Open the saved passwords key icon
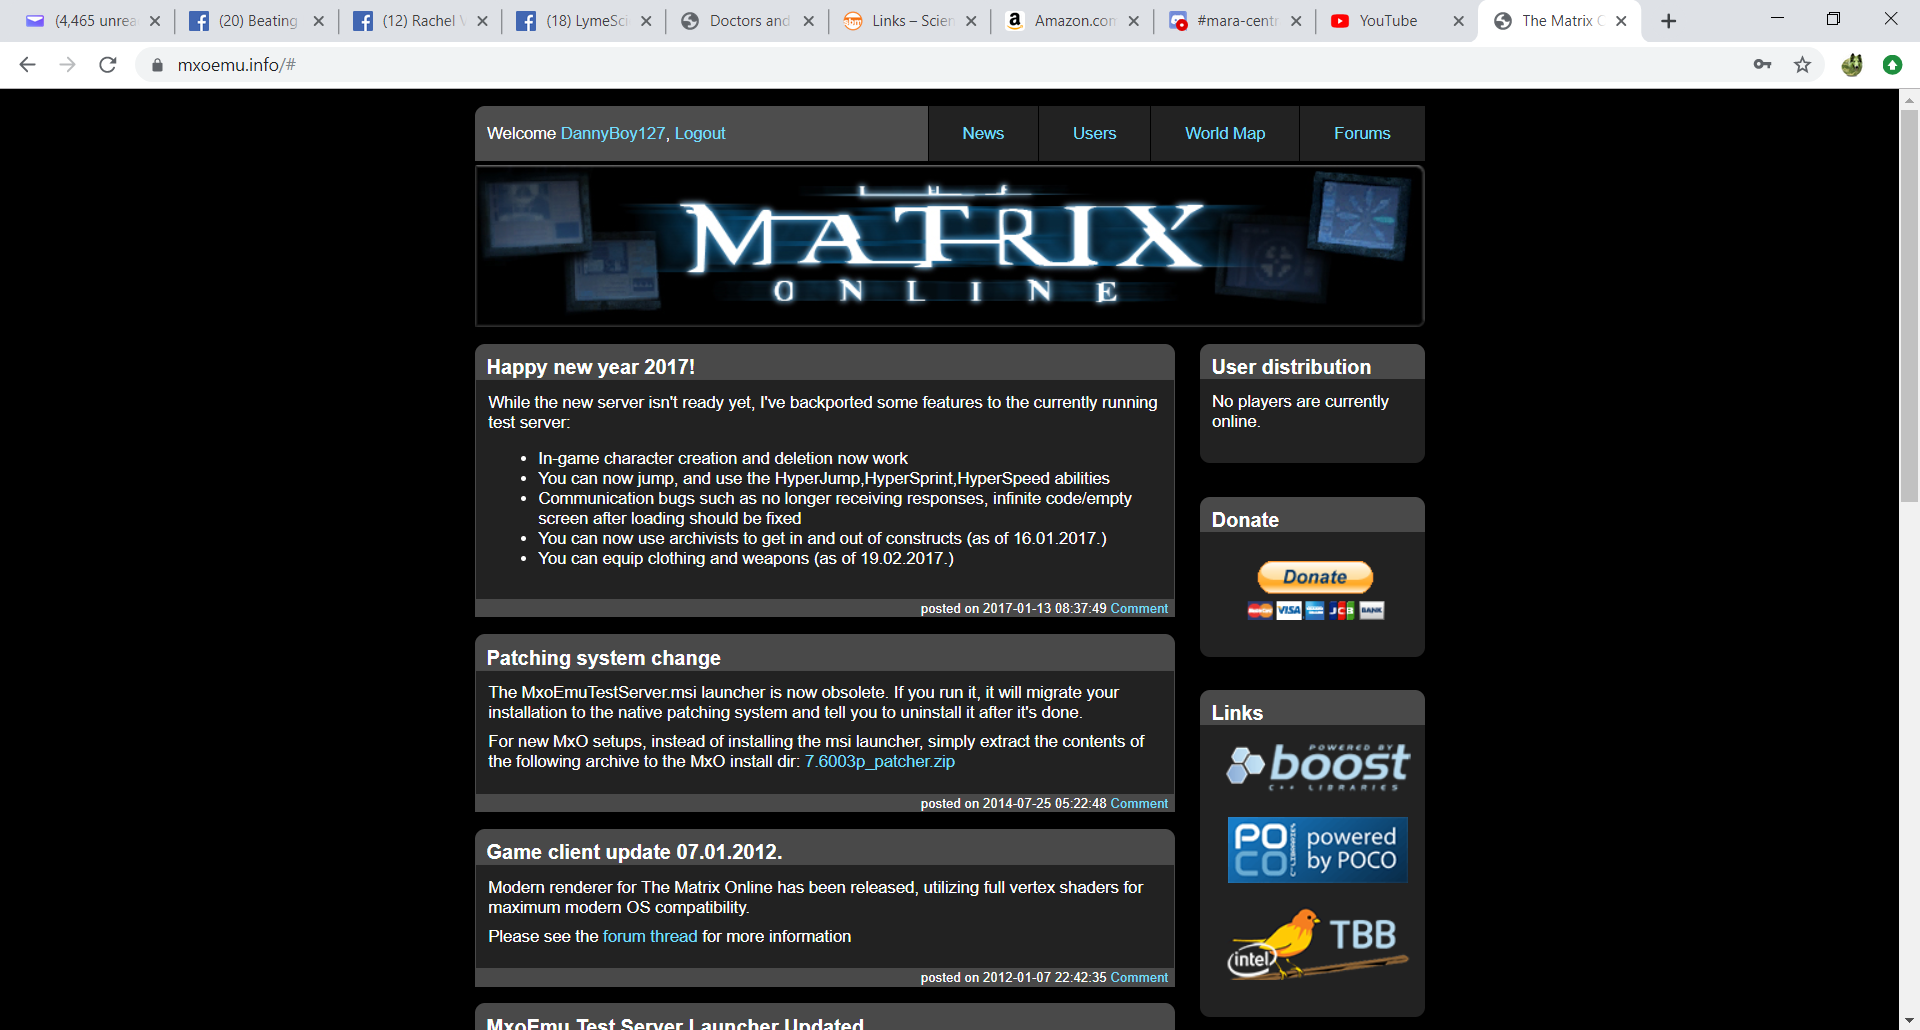This screenshot has height=1030, width=1920. tap(1762, 65)
